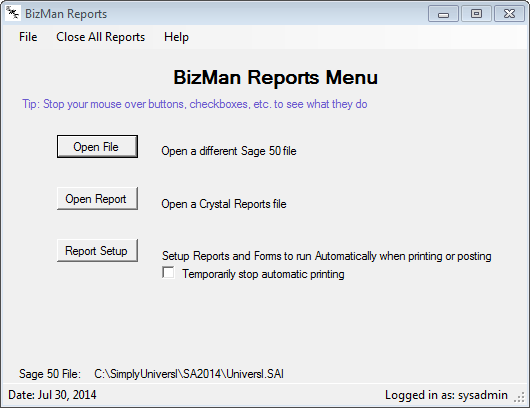This screenshot has height=408, width=530.
Task: Click the Open Report button
Action: coord(97,199)
